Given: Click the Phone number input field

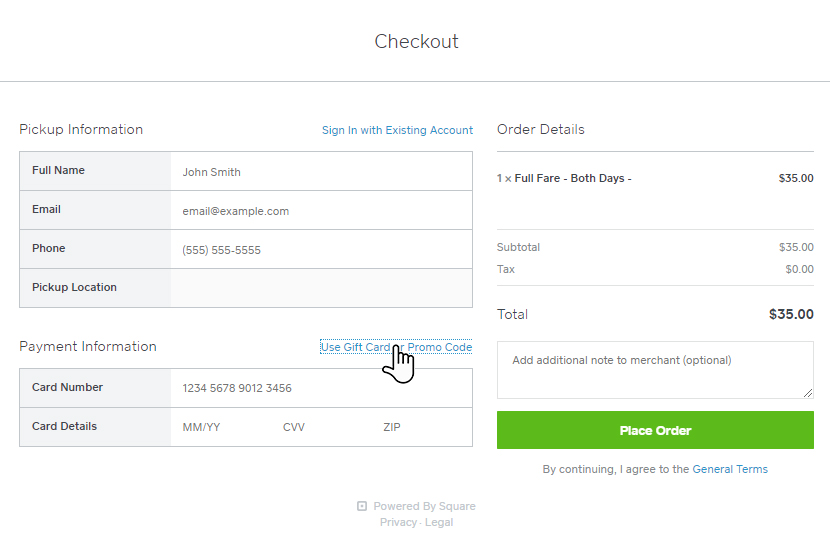Looking at the screenshot, I should (x=320, y=250).
